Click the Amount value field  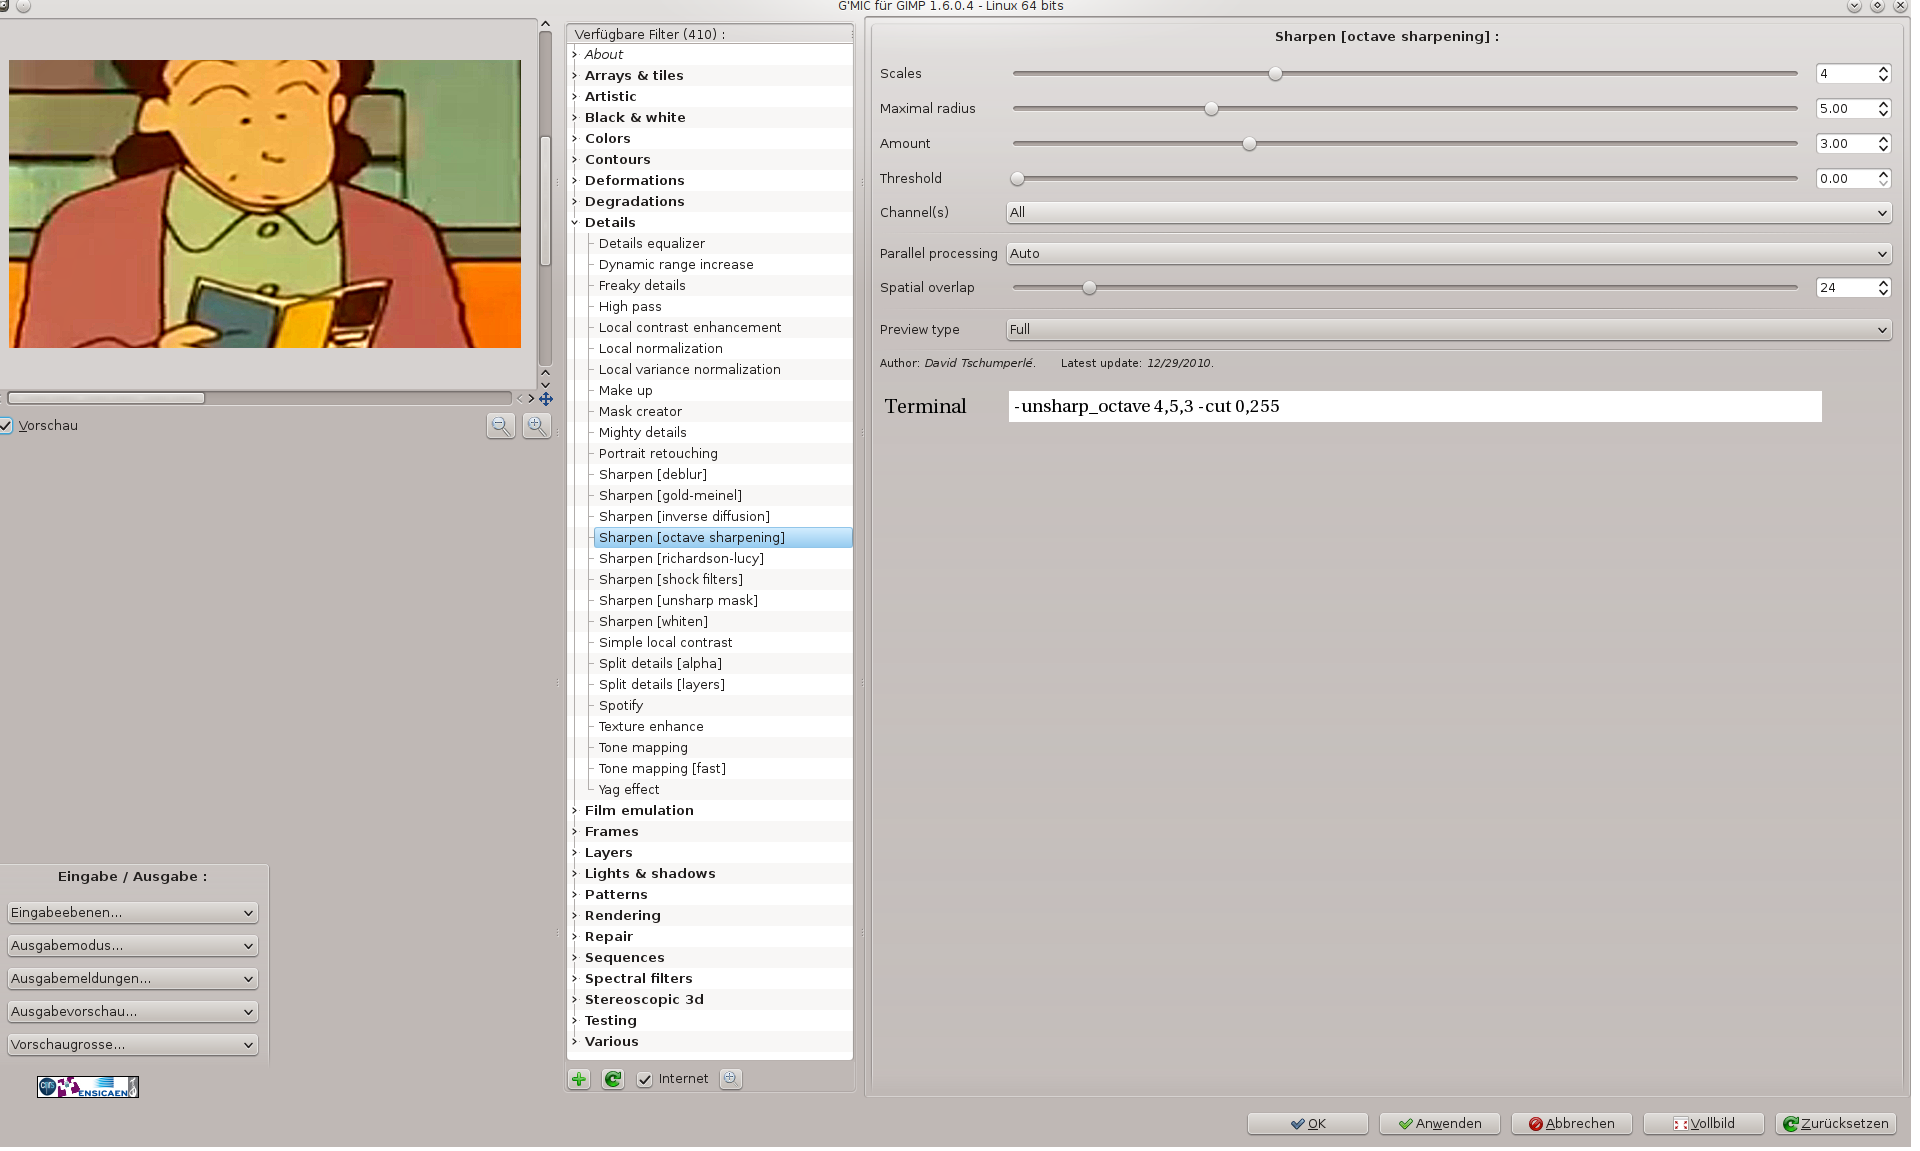click(1853, 144)
